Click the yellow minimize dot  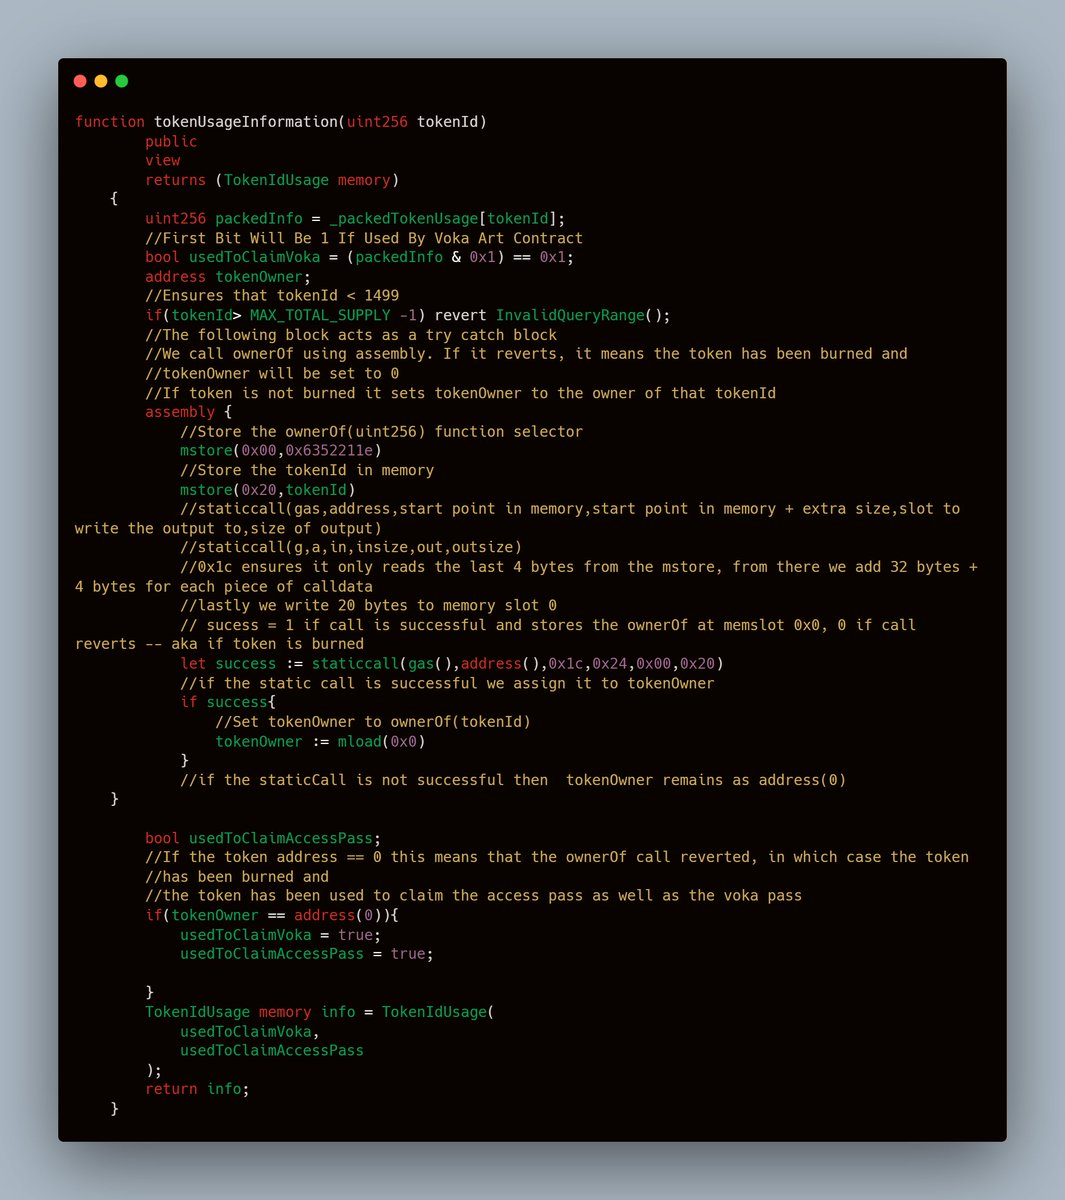click(101, 81)
